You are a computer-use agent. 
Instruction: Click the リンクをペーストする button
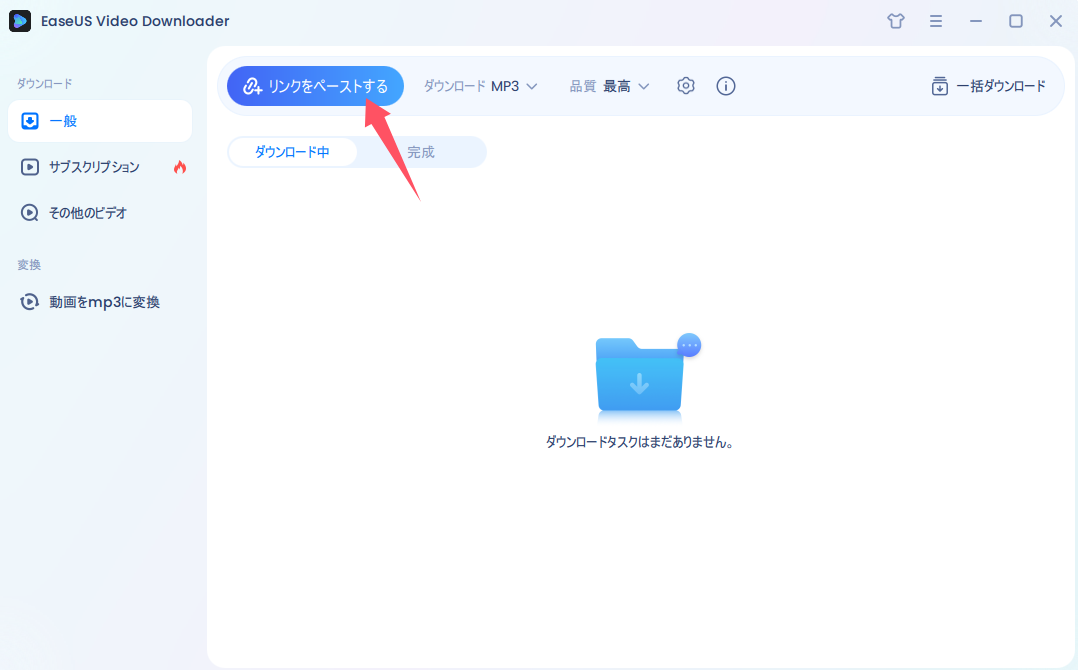(x=315, y=86)
